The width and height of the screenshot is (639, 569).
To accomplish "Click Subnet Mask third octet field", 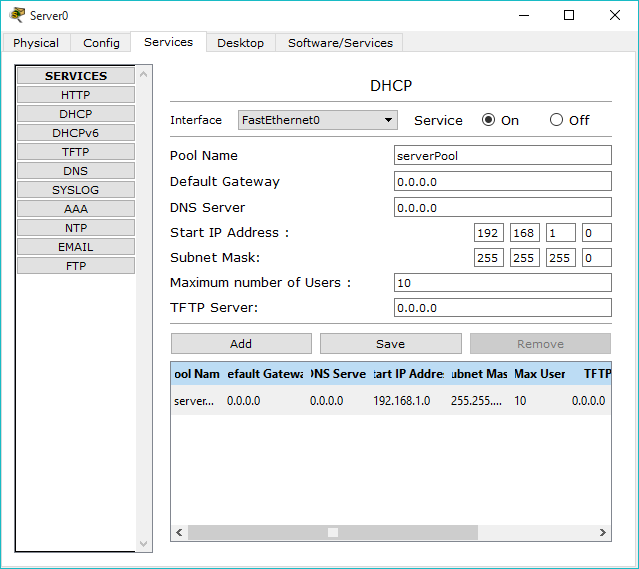I will pos(561,258).
